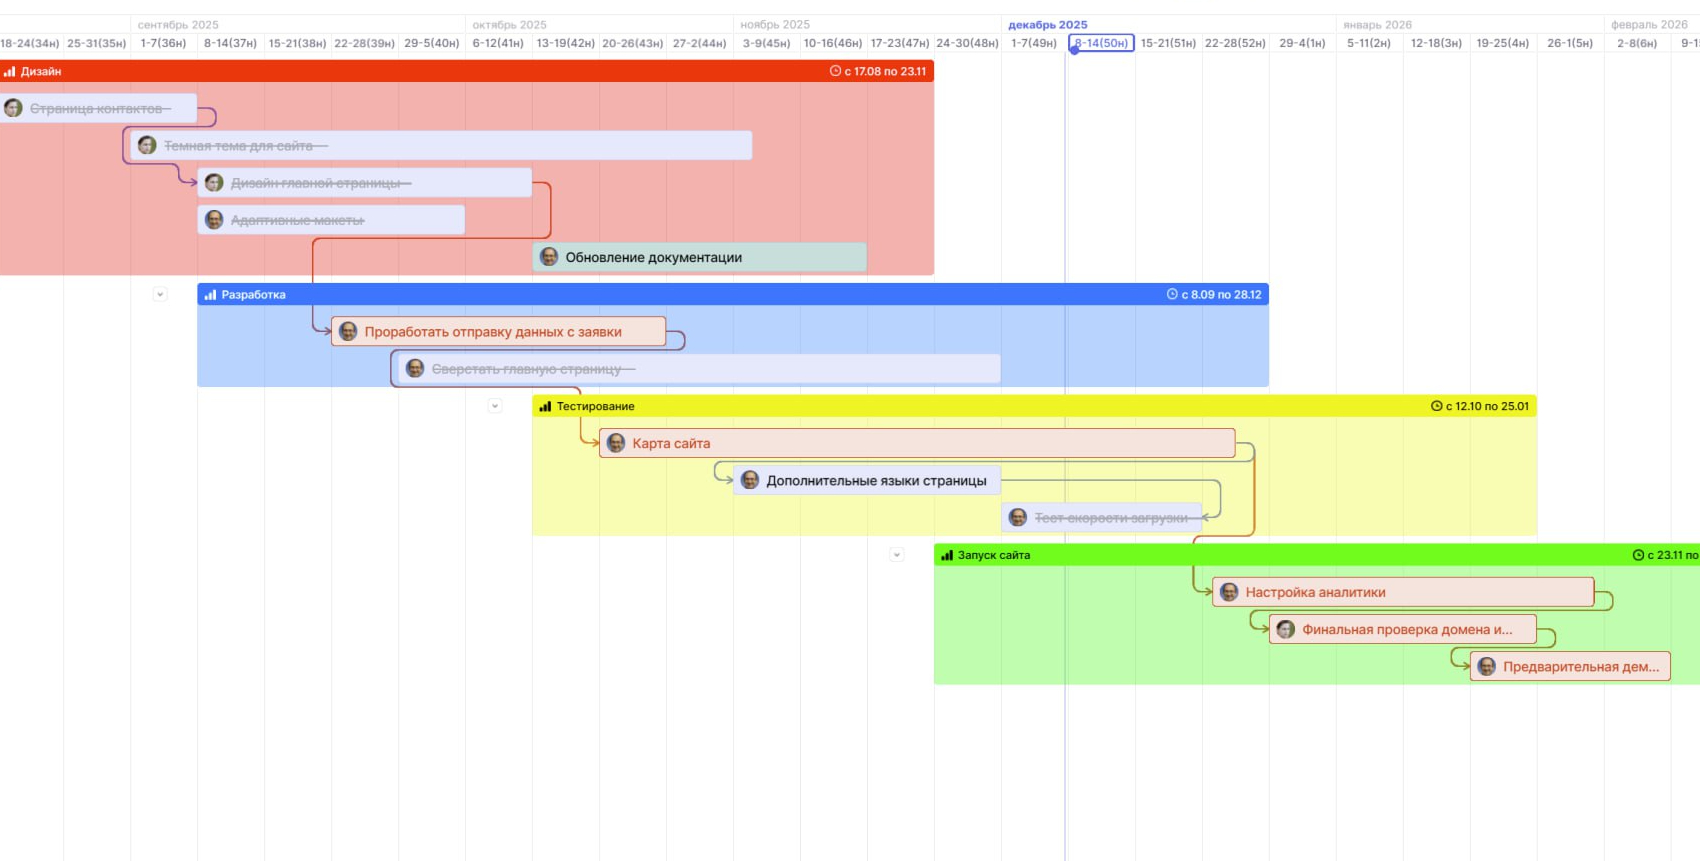
Task: Click the bar chart icon beside Запуск сайта
Action: tap(946, 555)
